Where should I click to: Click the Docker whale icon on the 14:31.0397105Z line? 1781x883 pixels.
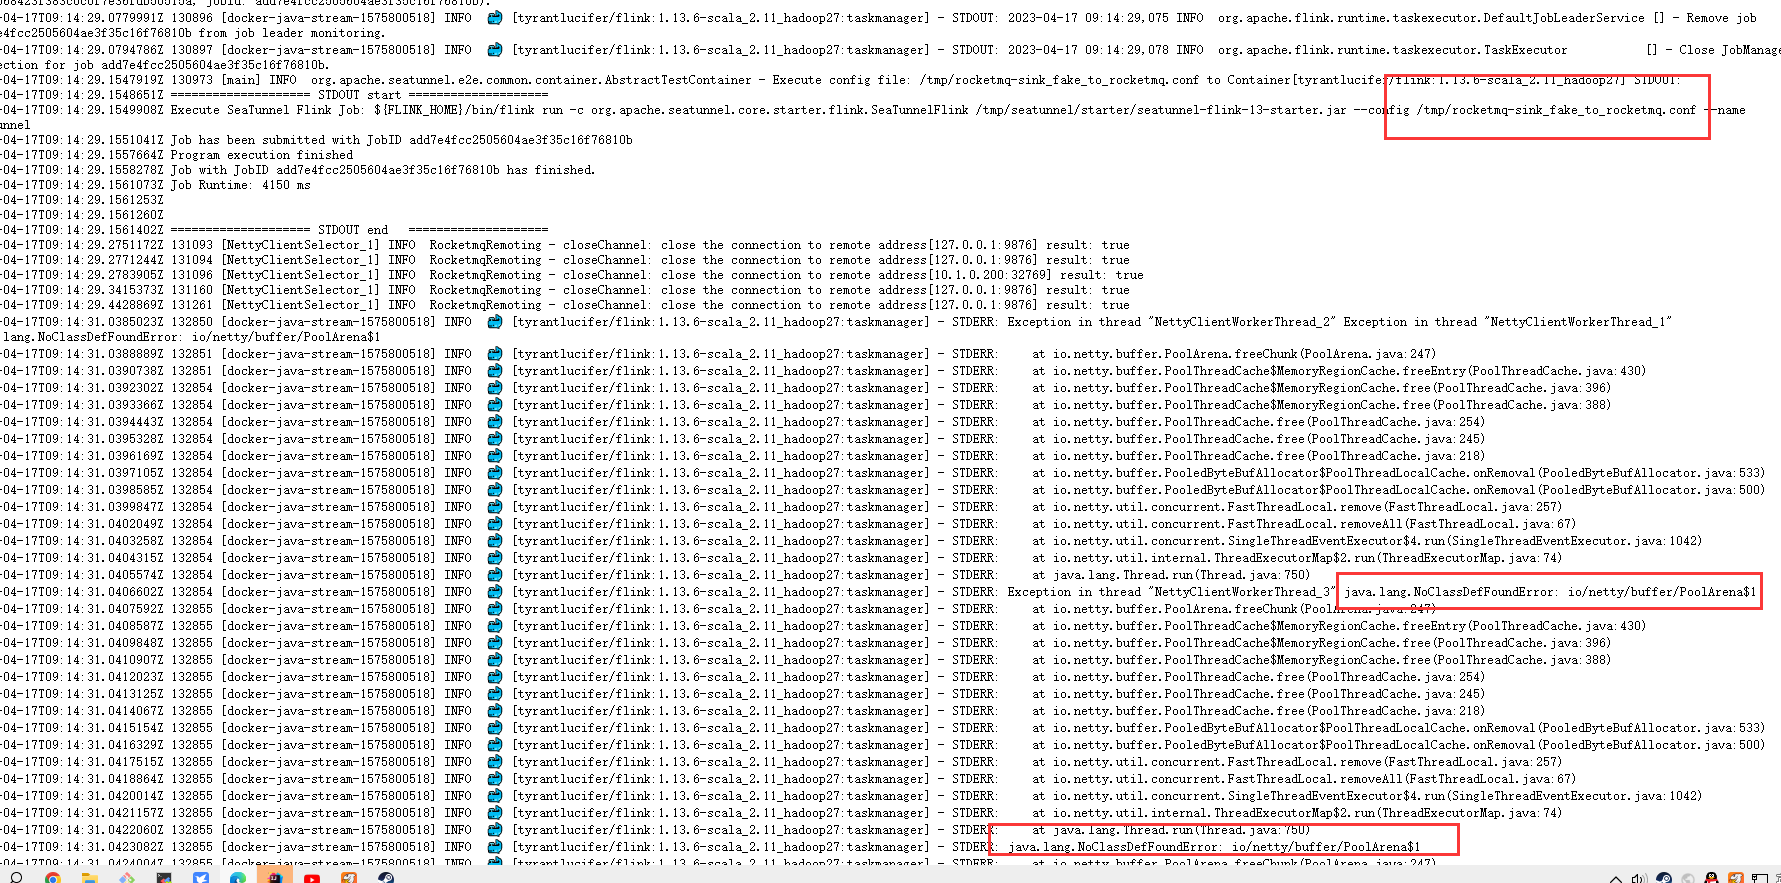[494, 473]
